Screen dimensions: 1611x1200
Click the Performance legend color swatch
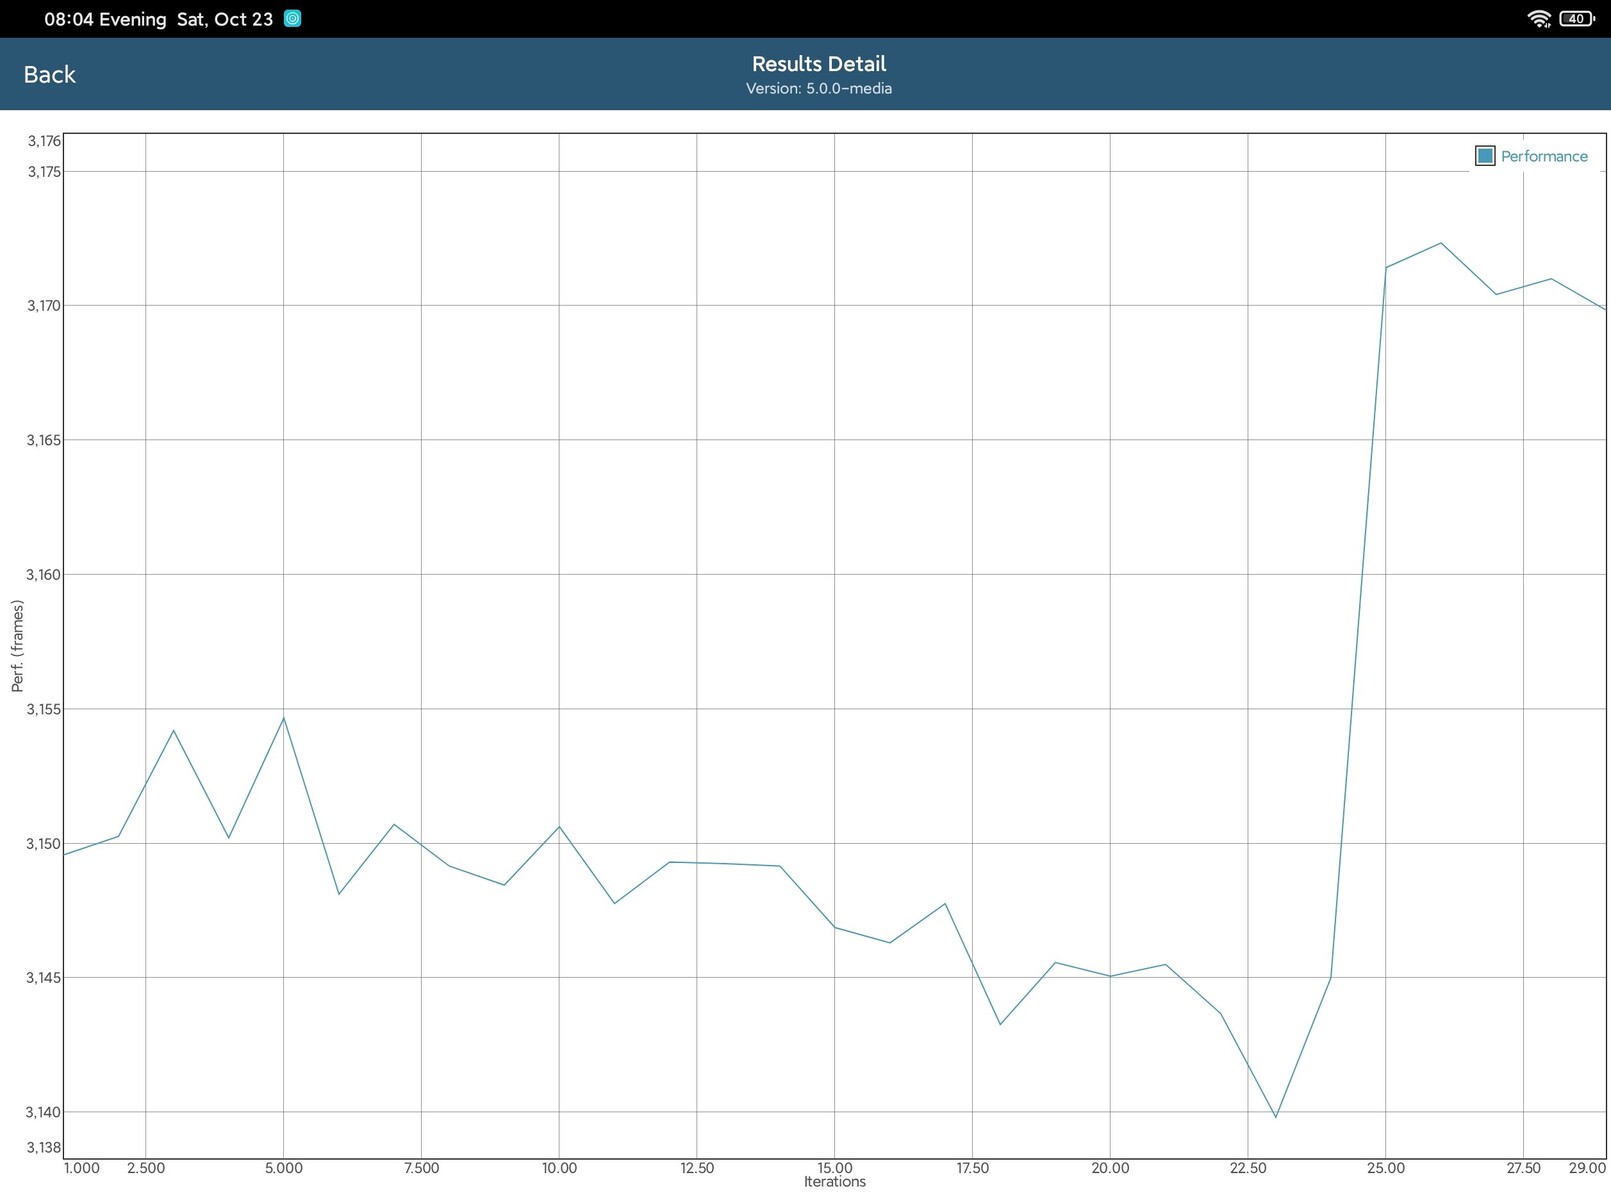tap(1485, 156)
